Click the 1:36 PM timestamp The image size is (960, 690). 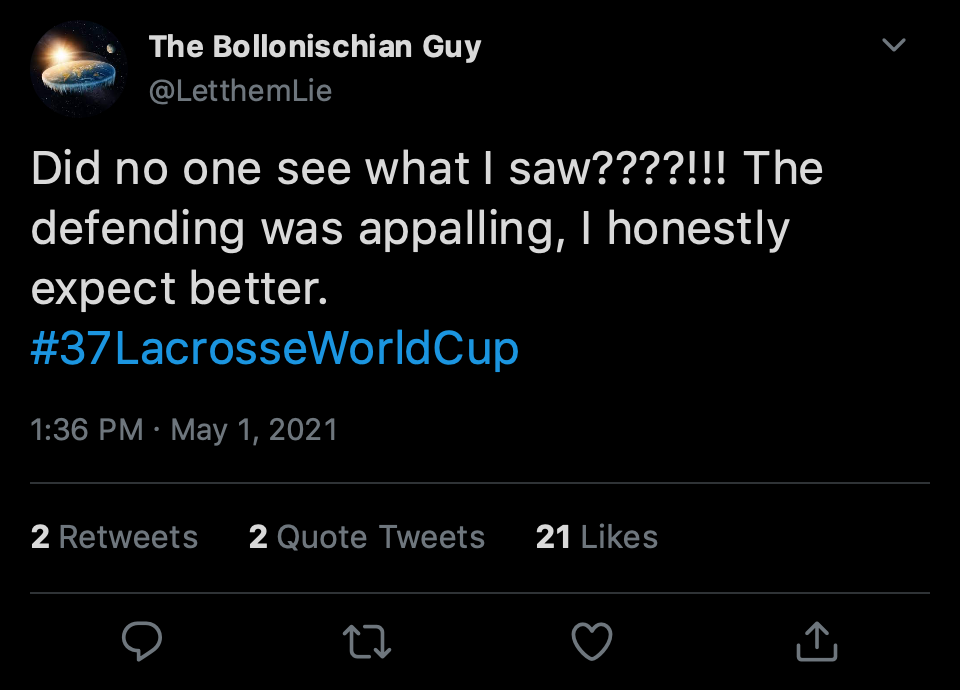pos(87,430)
